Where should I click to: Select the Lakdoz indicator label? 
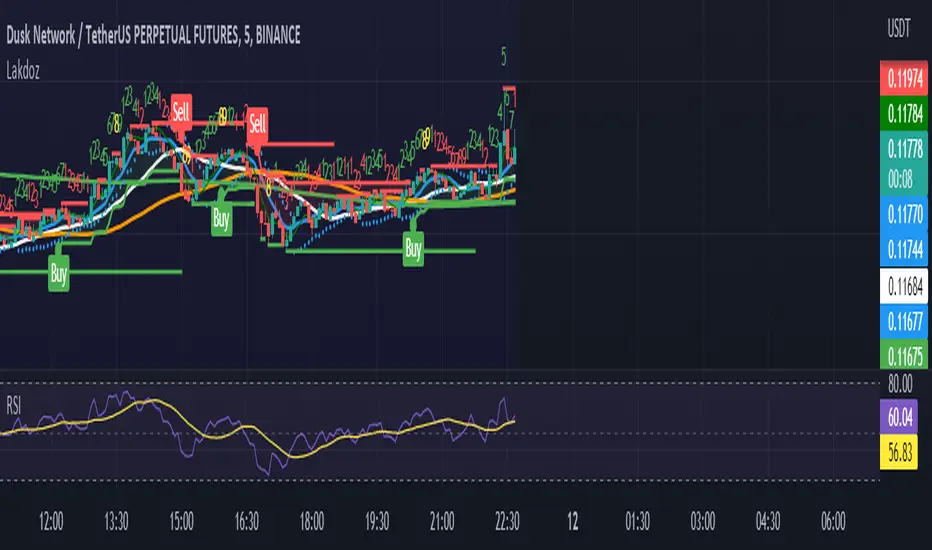[23, 71]
